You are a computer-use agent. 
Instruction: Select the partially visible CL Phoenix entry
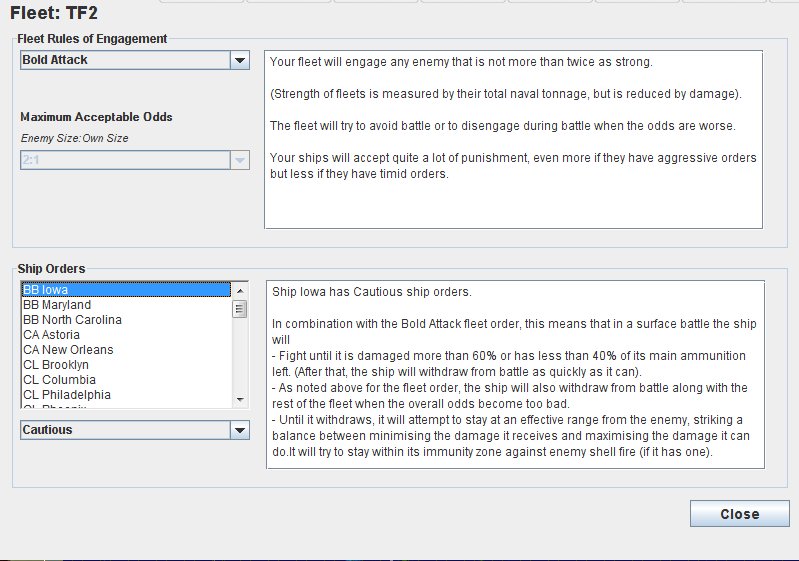pos(126,406)
